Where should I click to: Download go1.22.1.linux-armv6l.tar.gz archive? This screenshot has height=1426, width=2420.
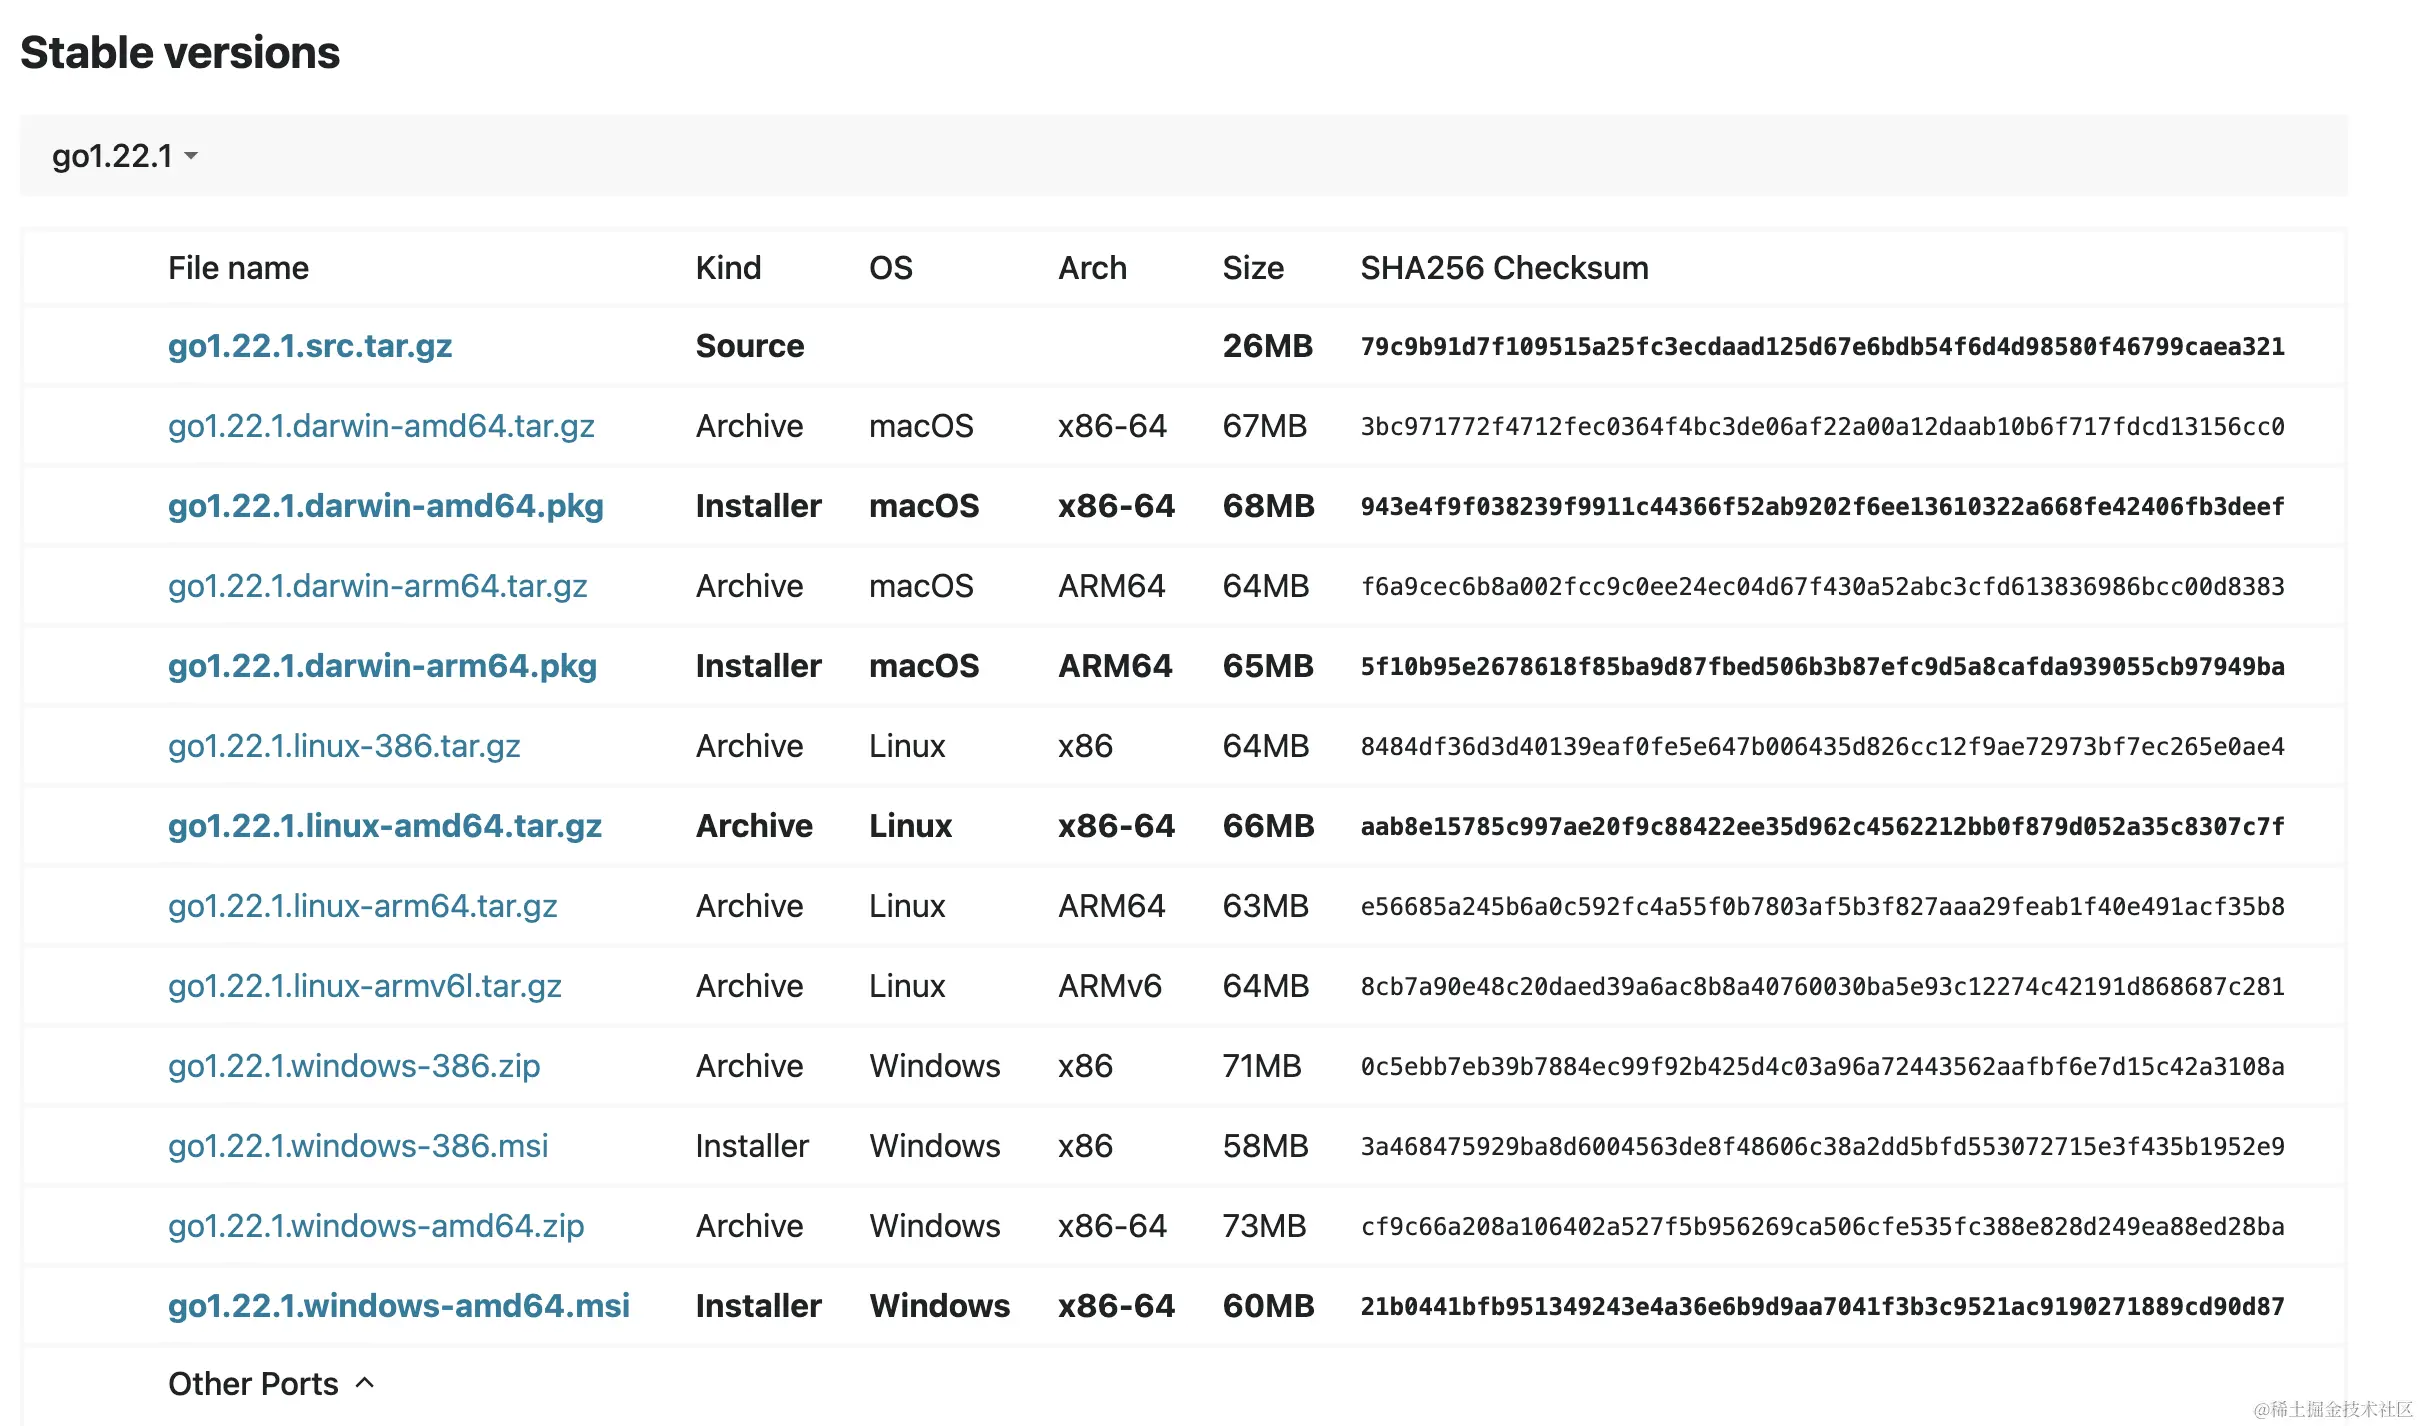click(365, 986)
